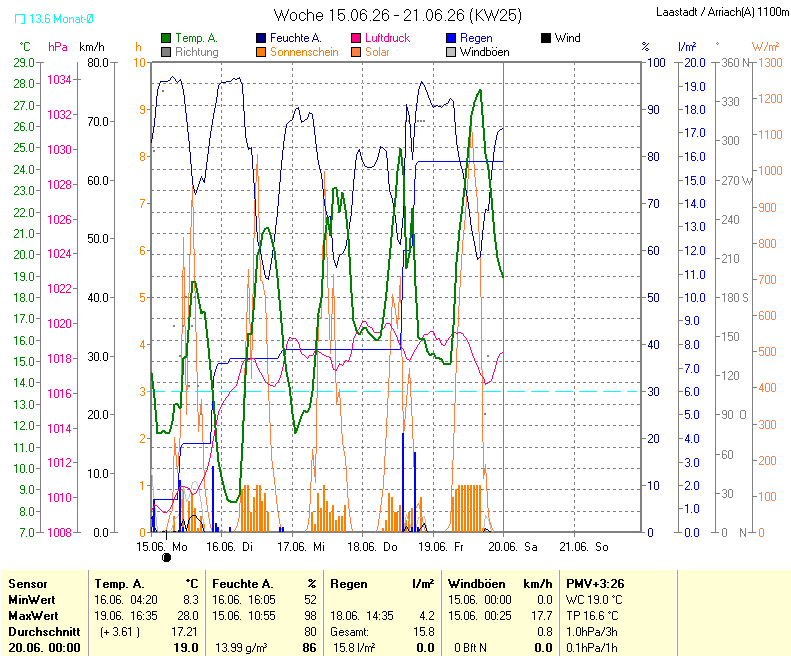This screenshot has width=791, height=656.
Task: Click the Gesamt: rain total label
Action: pos(349,632)
